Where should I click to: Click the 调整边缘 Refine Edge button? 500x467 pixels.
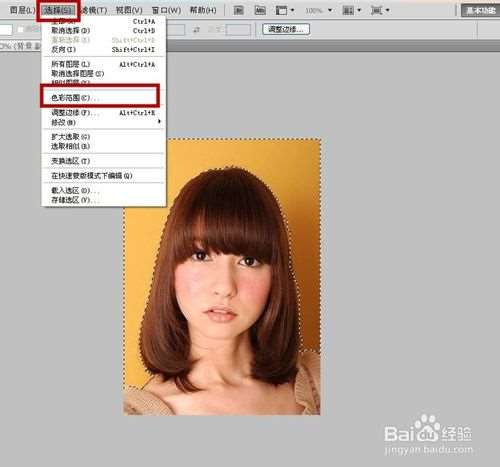286,29
